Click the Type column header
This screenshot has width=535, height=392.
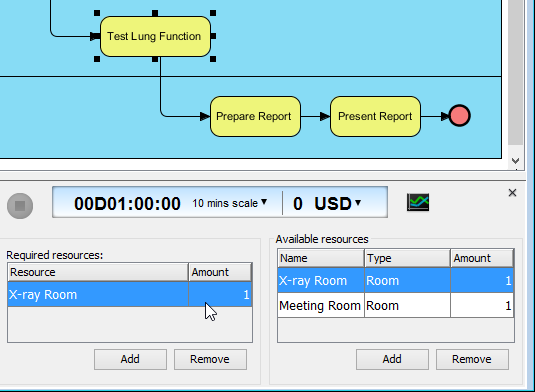pos(407,258)
